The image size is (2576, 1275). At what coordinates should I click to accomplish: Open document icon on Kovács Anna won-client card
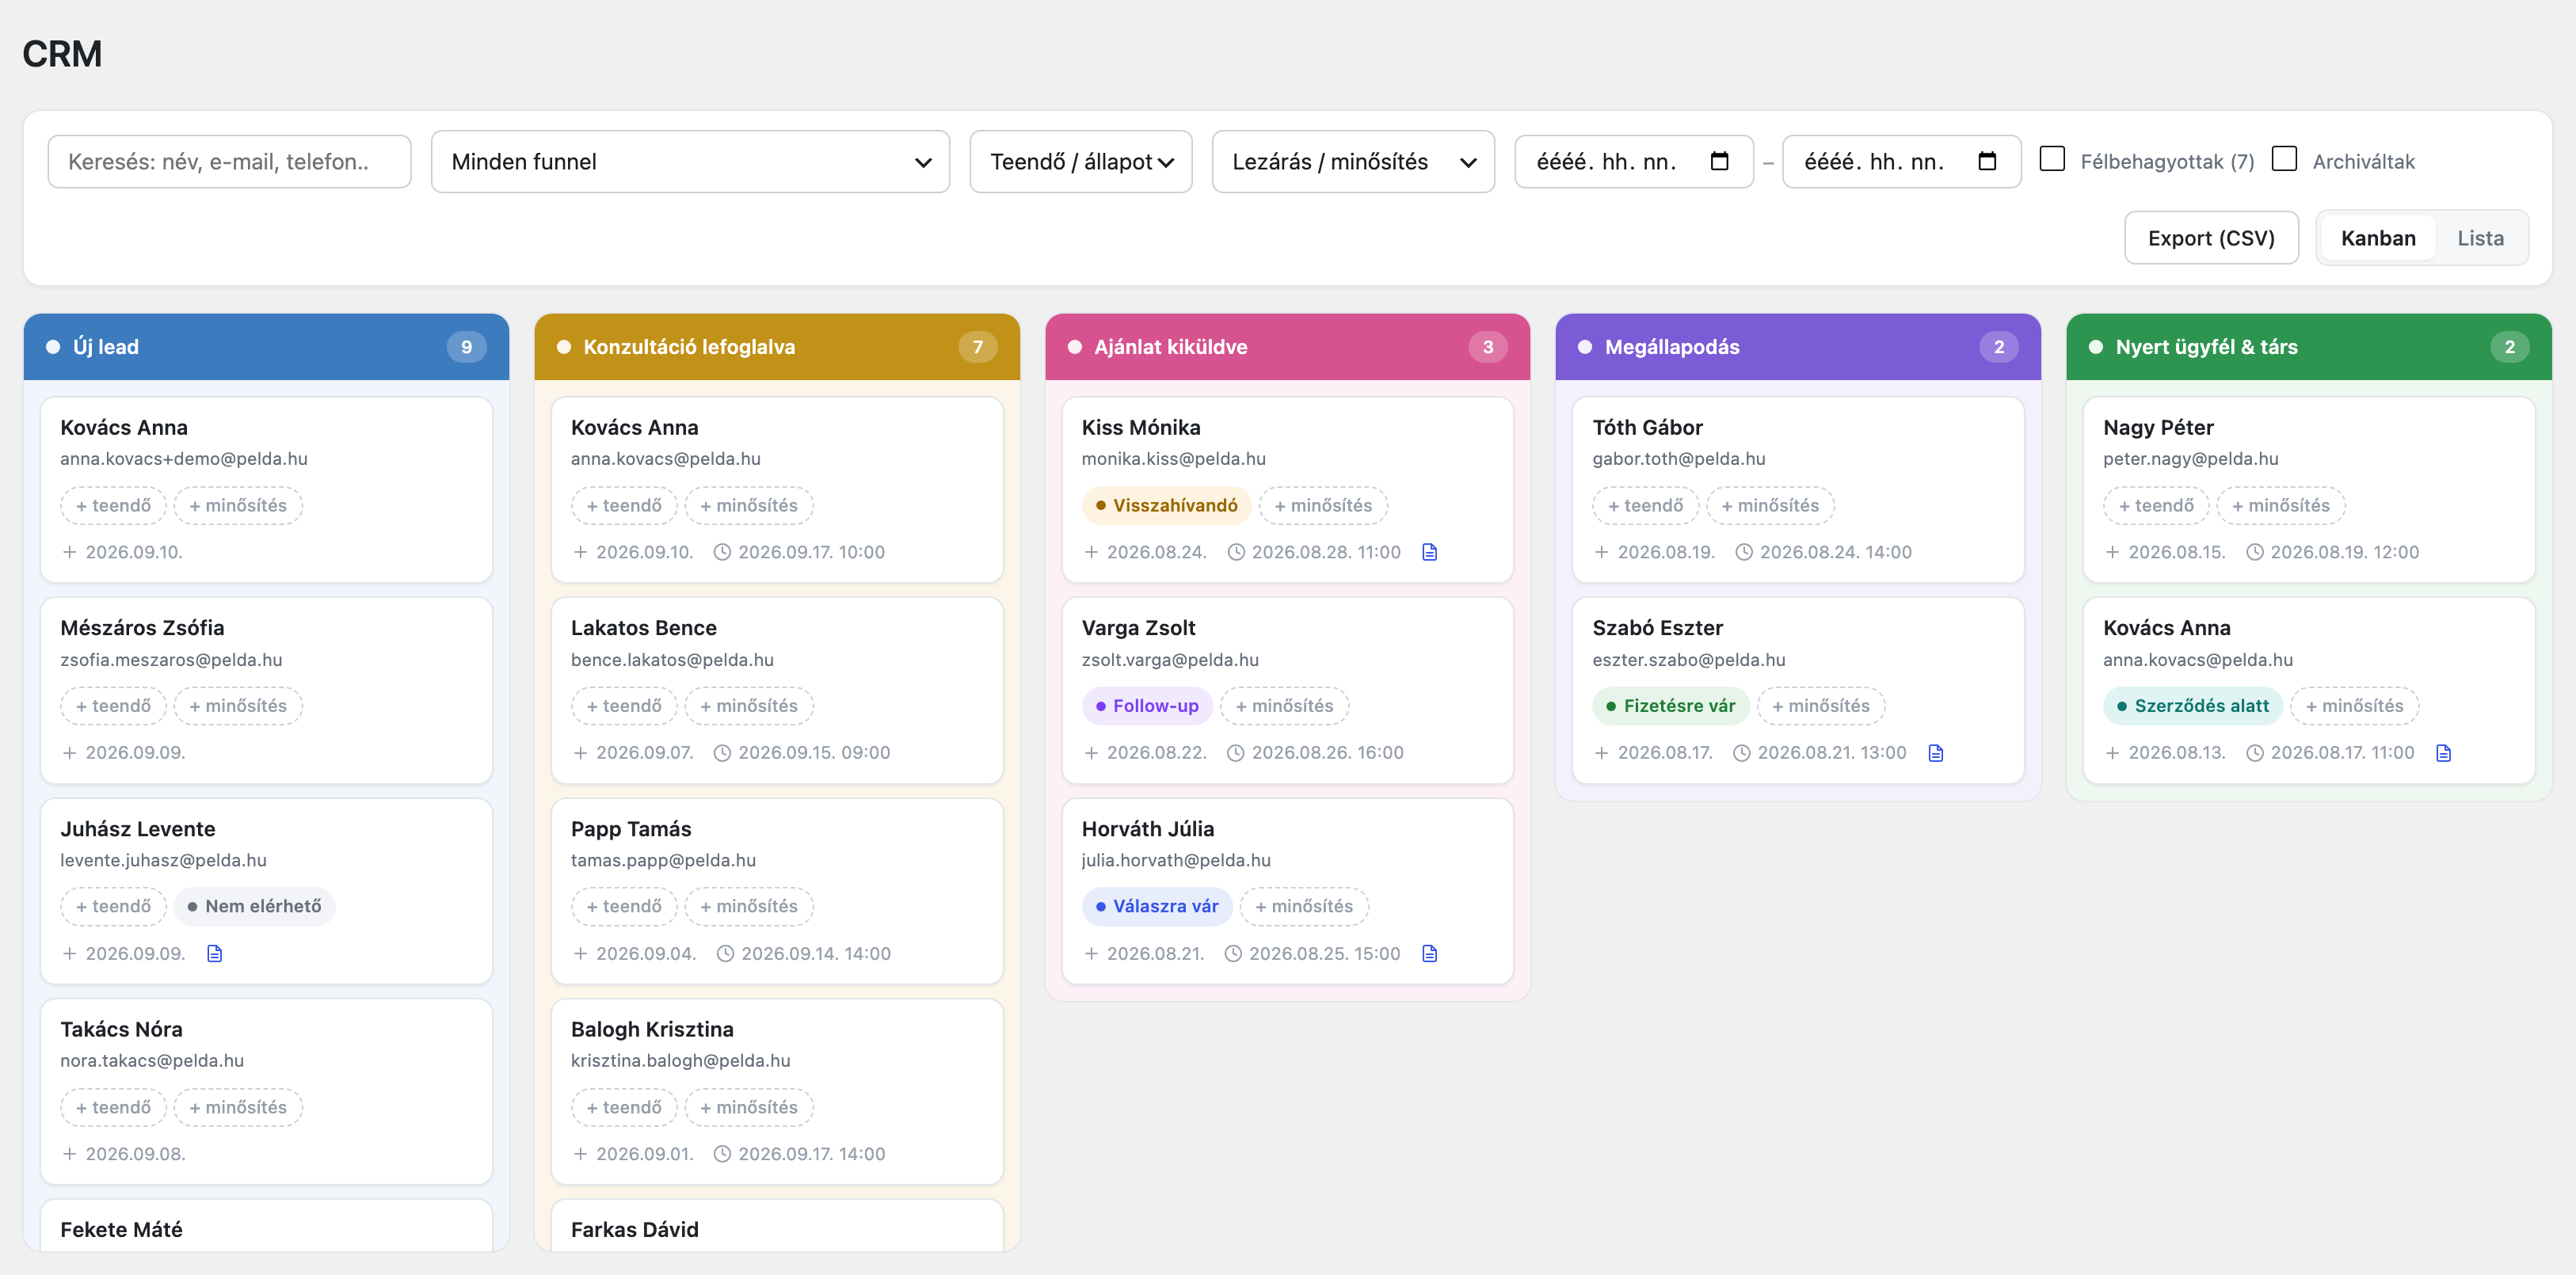[x=2444, y=753]
